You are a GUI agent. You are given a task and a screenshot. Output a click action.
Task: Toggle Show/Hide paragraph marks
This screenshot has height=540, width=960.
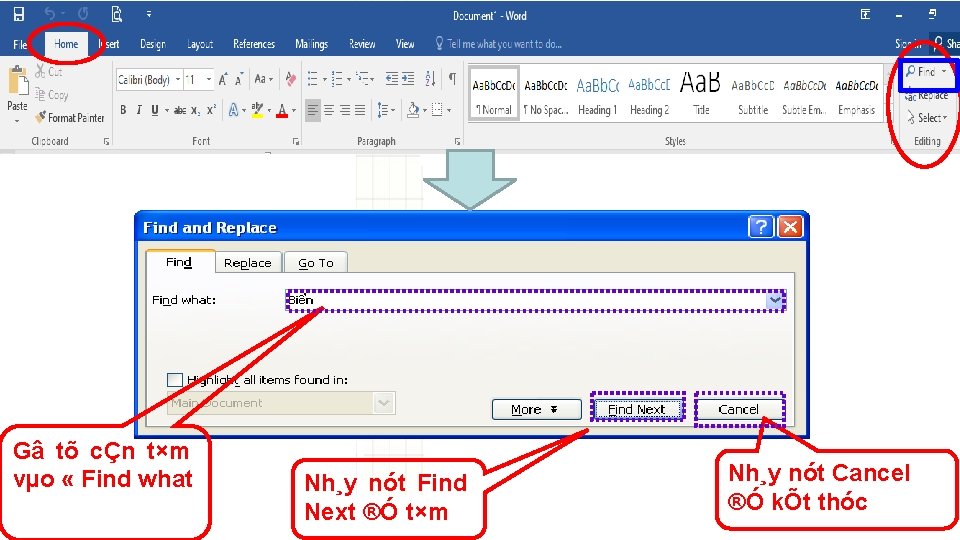[452, 78]
